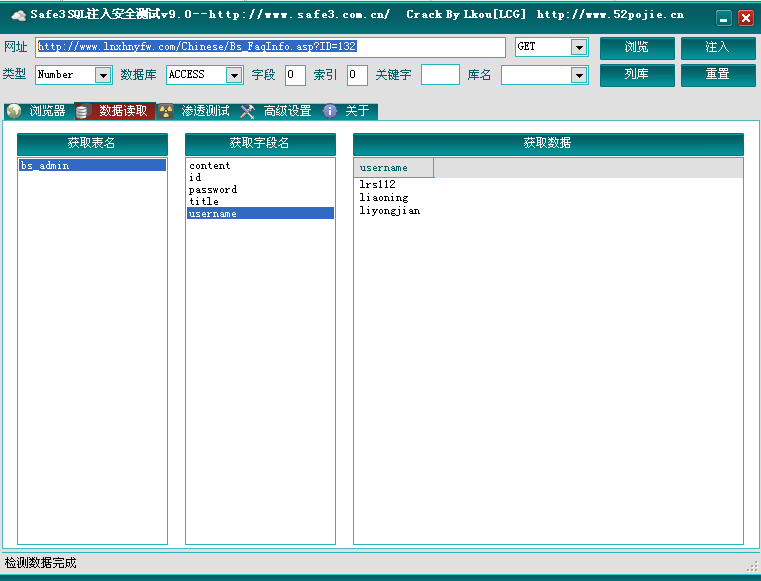
Task: Click the database icon on 数据读取 tab
Action: point(83,112)
